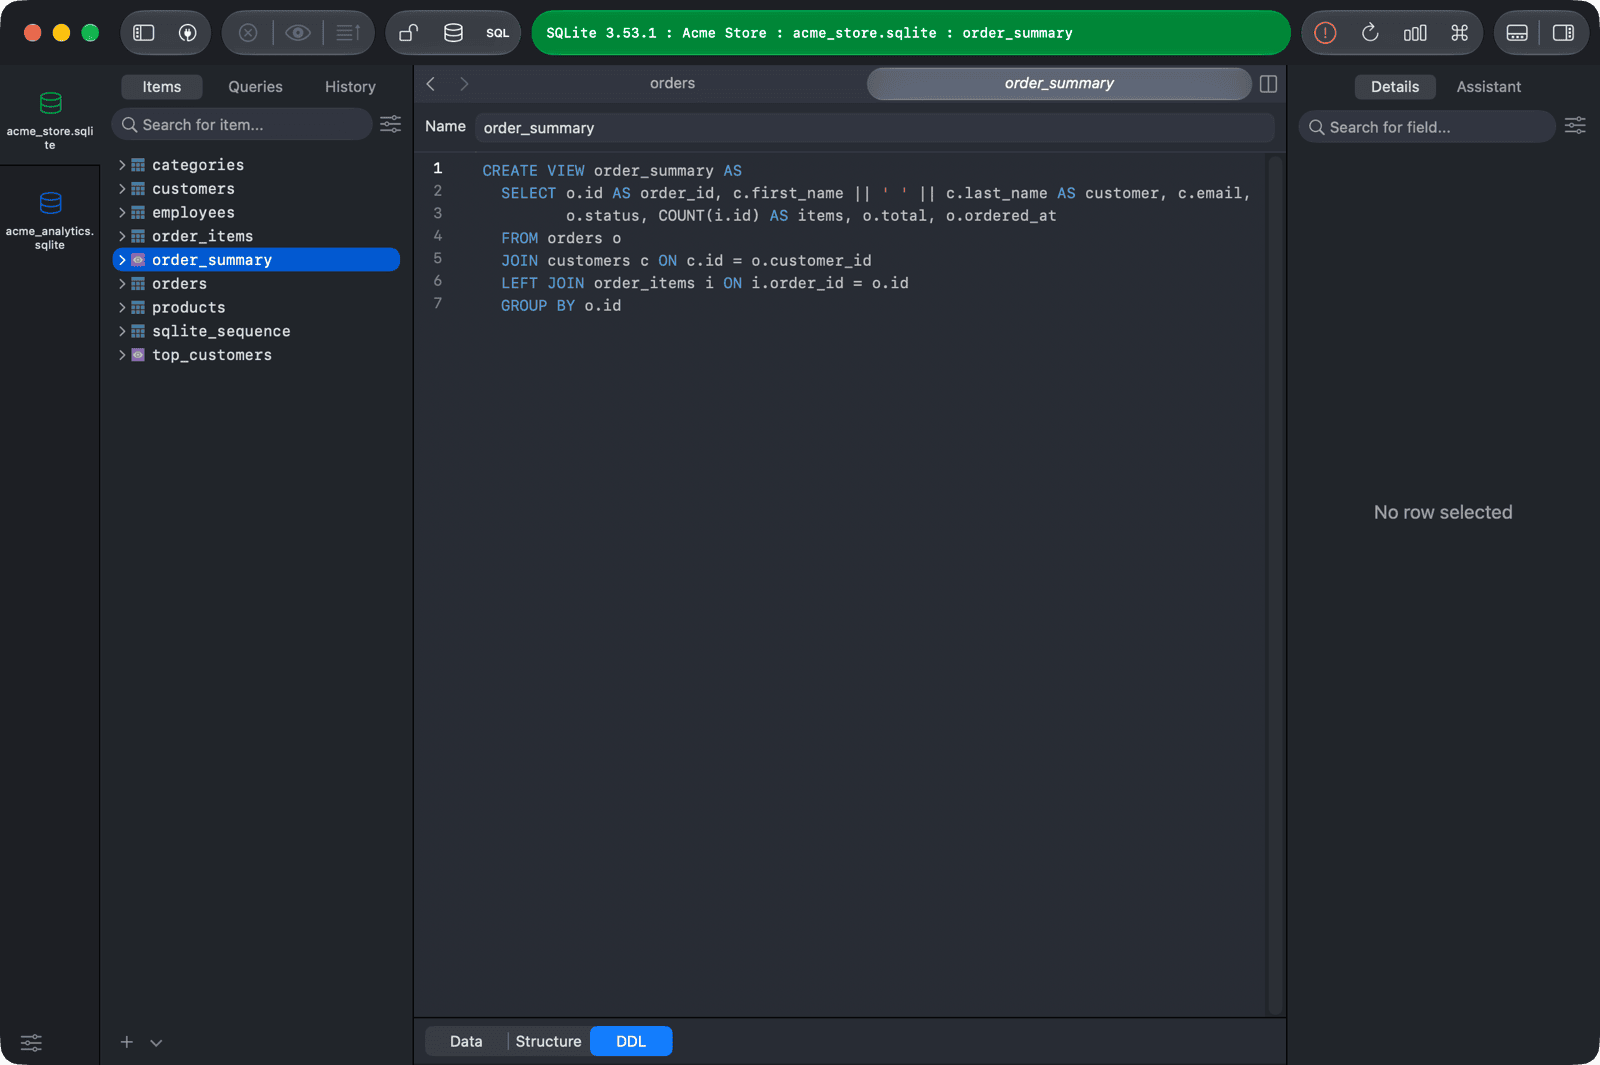Add new item with plus button
1600x1065 pixels.
click(x=127, y=1042)
